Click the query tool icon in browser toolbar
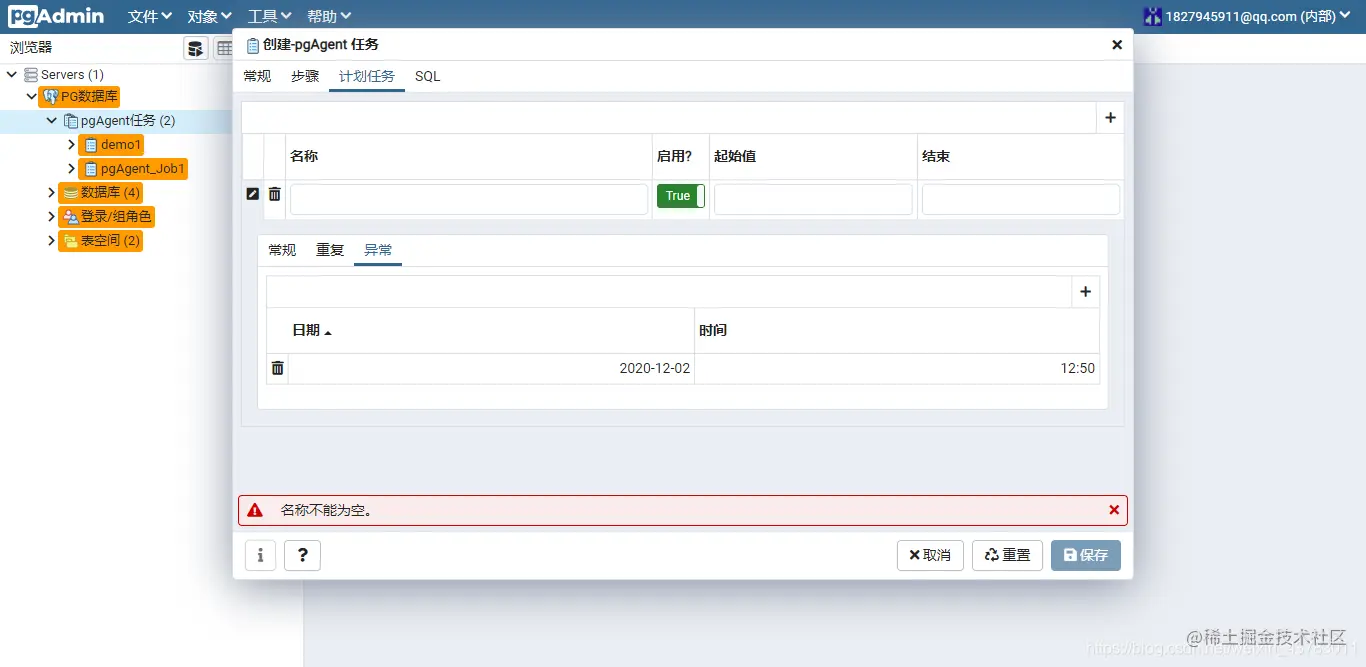1366x667 pixels. (196, 48)
